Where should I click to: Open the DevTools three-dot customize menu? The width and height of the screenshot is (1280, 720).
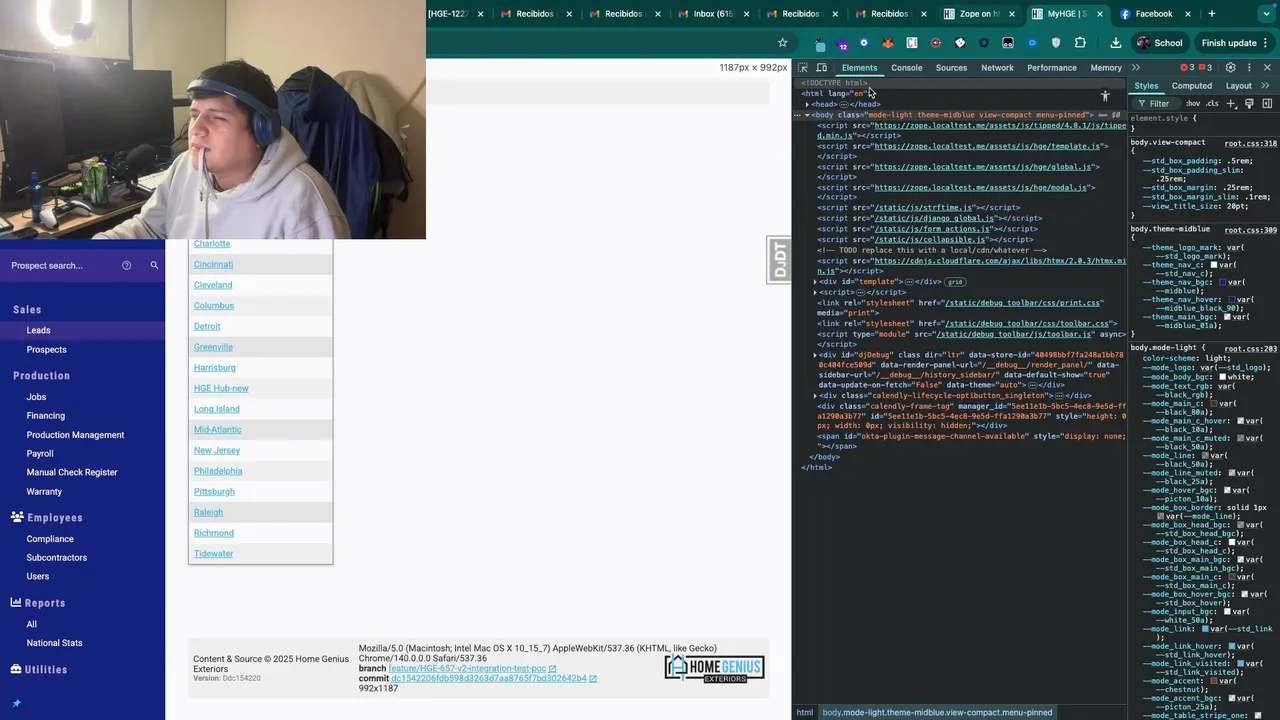tap(1248, 68)
